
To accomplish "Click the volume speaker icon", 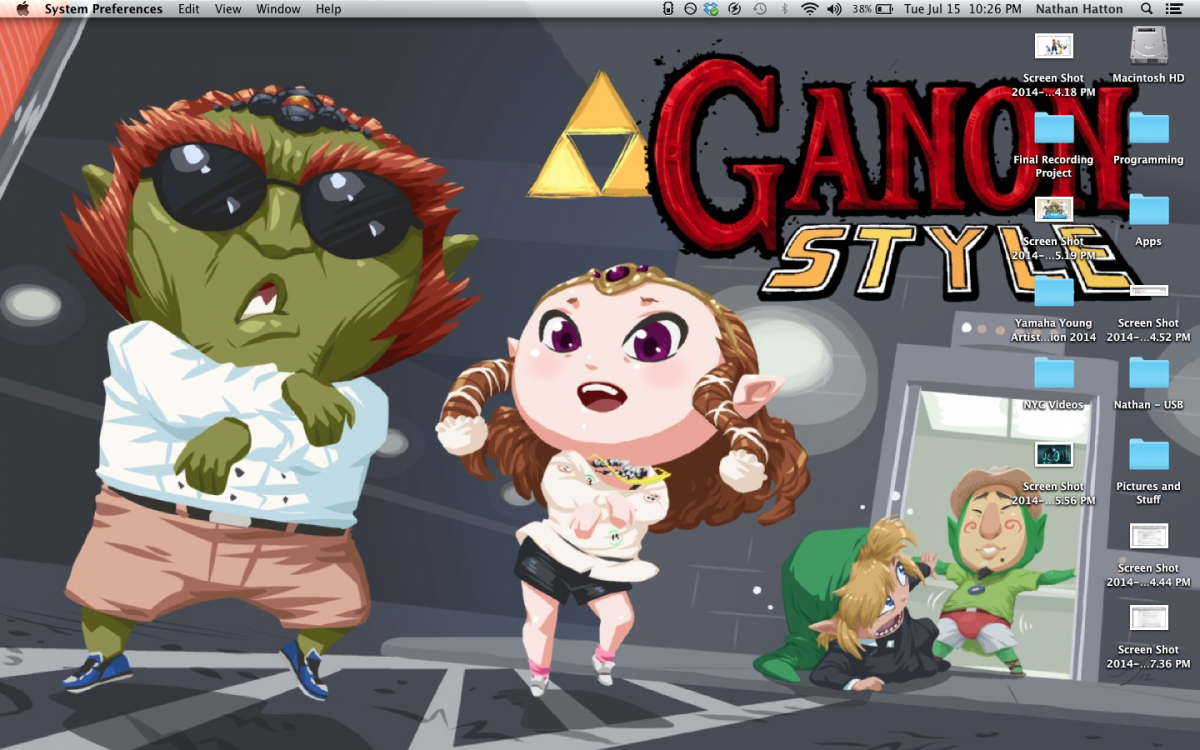I will [834, 9].
